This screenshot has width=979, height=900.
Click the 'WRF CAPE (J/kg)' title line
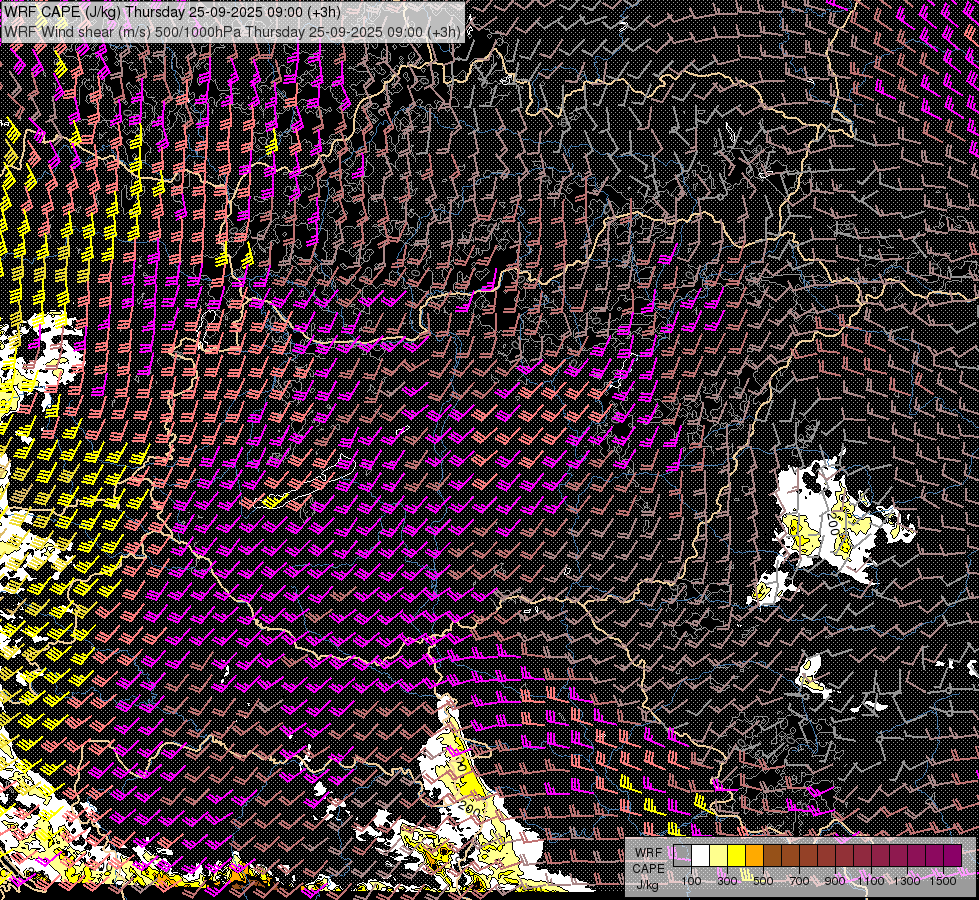[172, 13]
